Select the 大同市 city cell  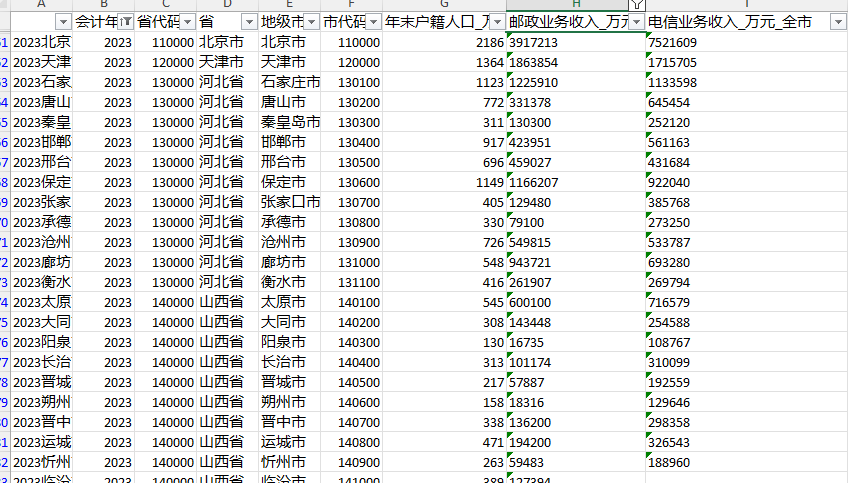point(289,322)
